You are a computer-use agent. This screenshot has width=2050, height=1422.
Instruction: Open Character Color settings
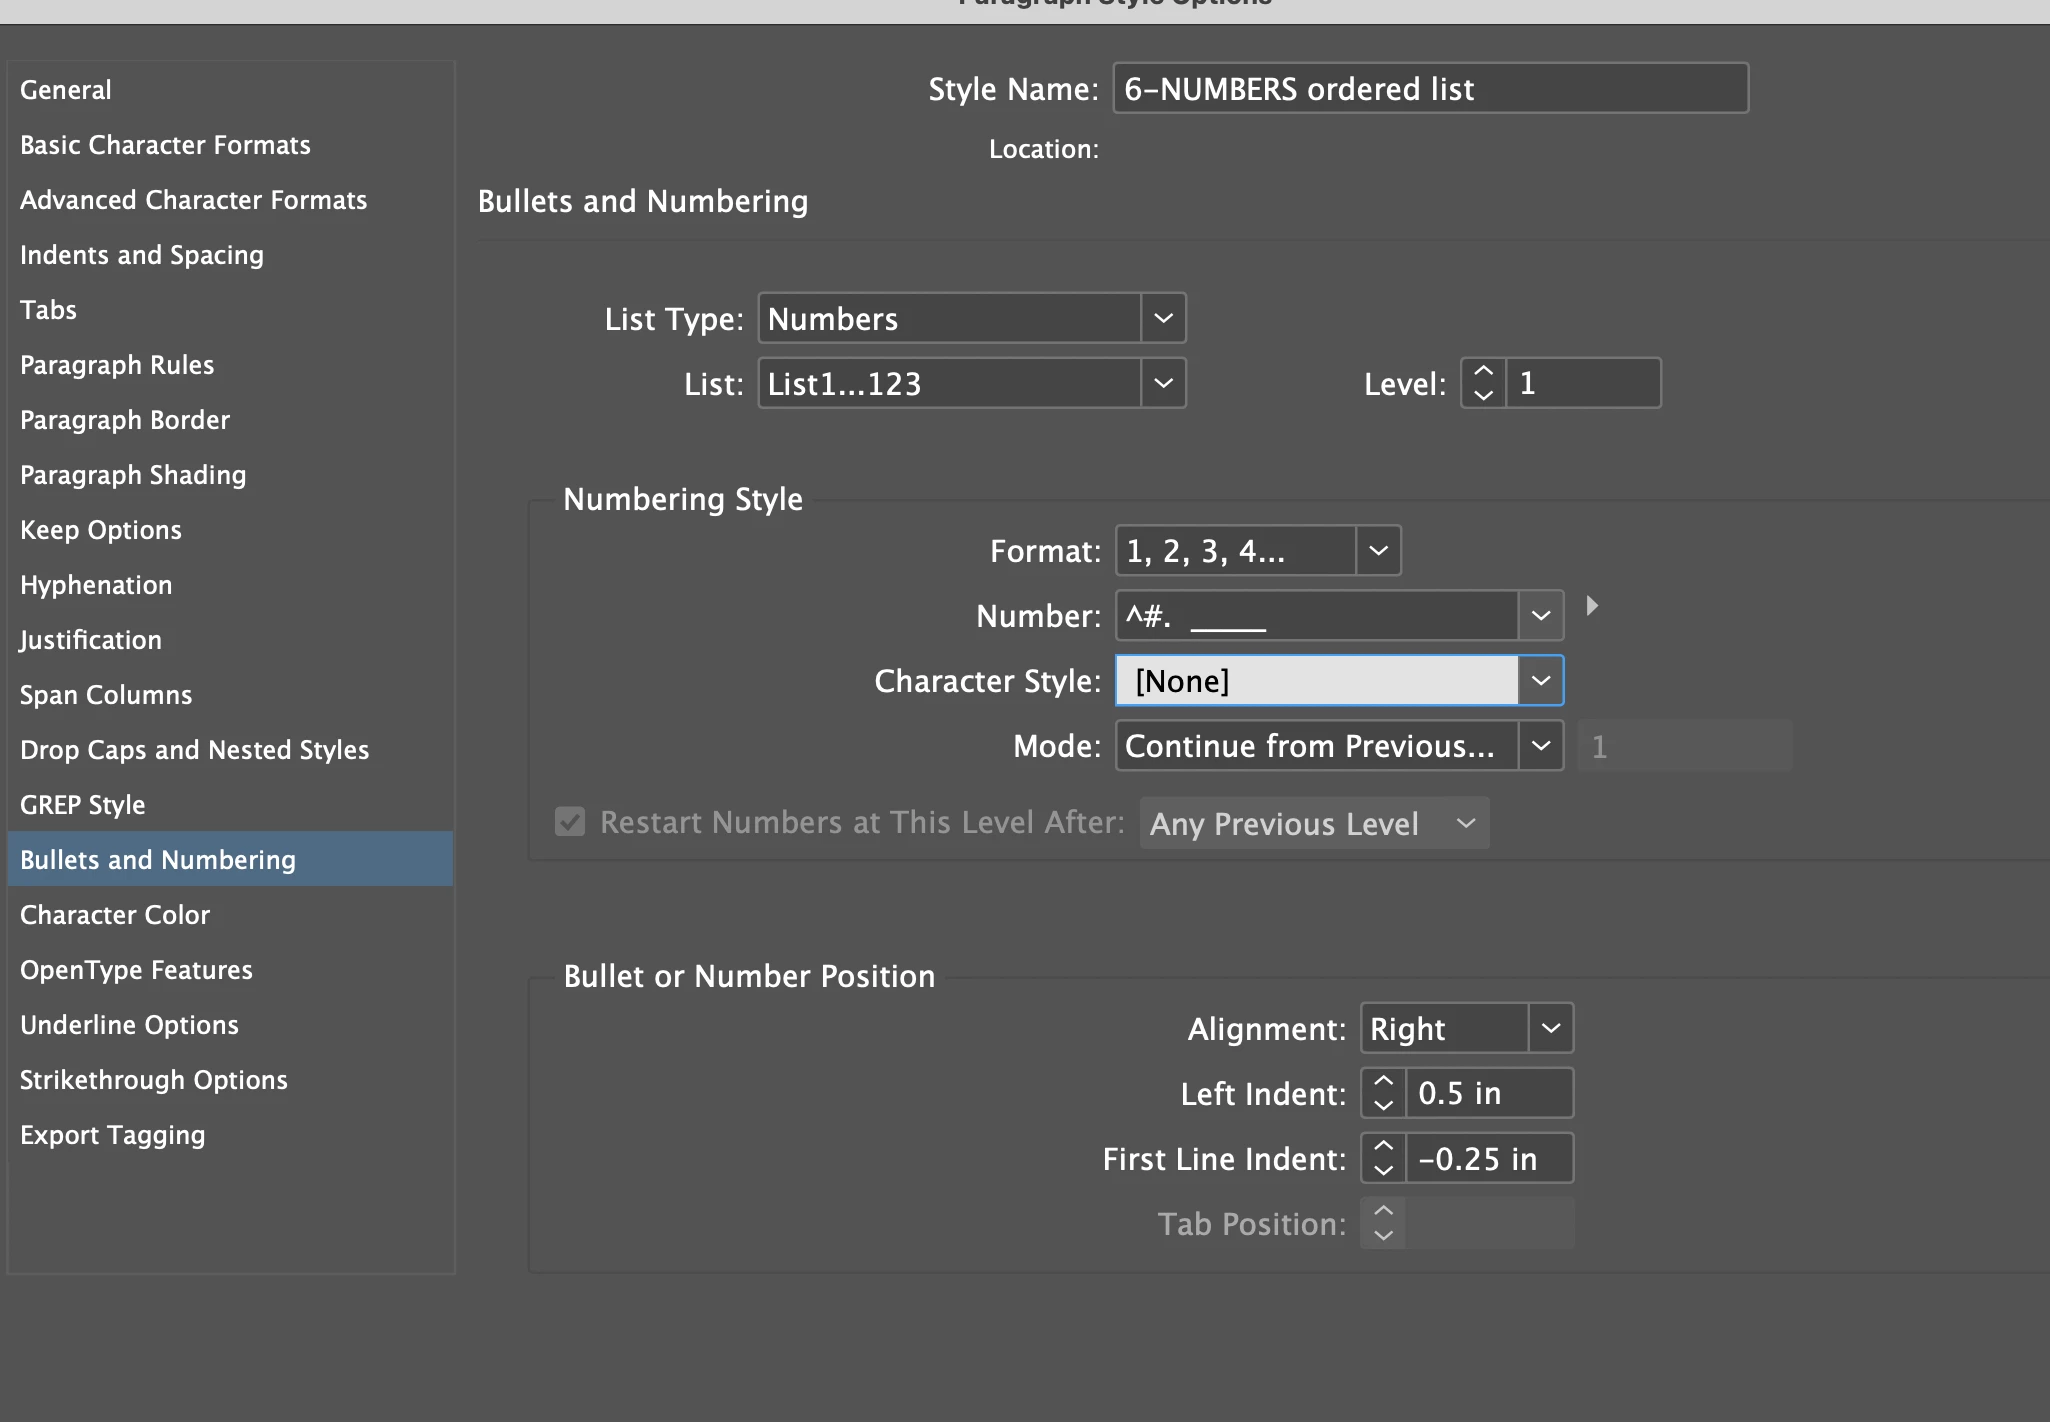tap(115, 915)
